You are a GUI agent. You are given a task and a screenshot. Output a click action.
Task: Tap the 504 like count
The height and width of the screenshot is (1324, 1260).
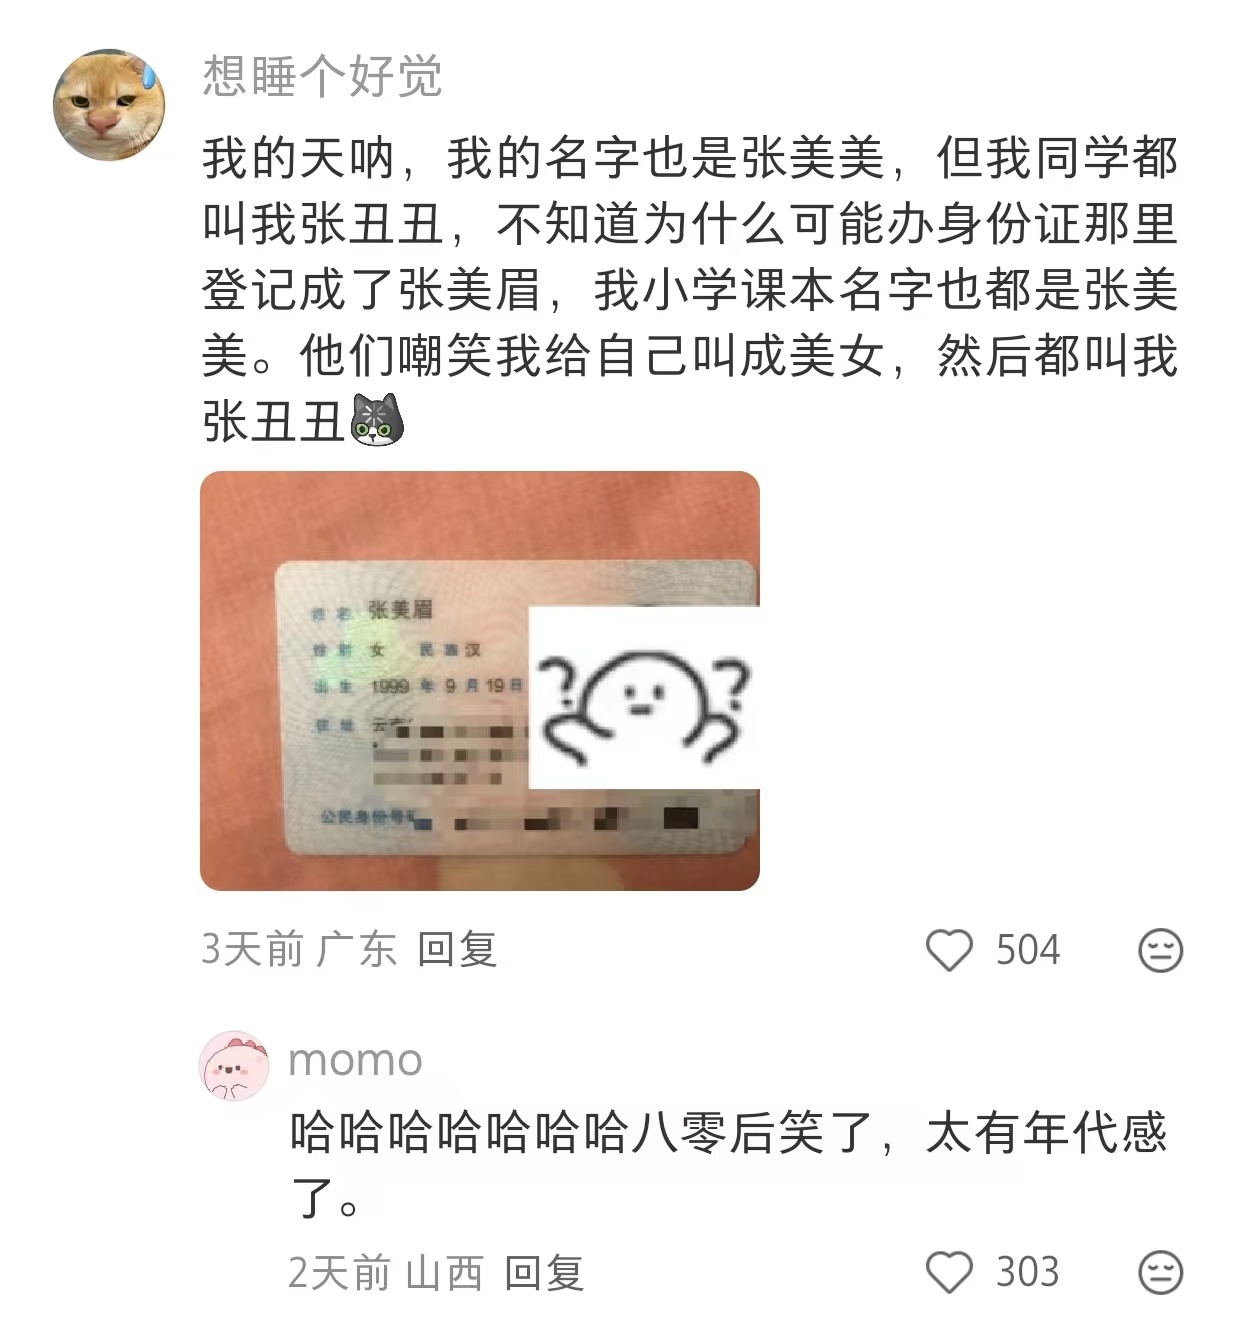pyautogui.click(x=1028, y=950)
